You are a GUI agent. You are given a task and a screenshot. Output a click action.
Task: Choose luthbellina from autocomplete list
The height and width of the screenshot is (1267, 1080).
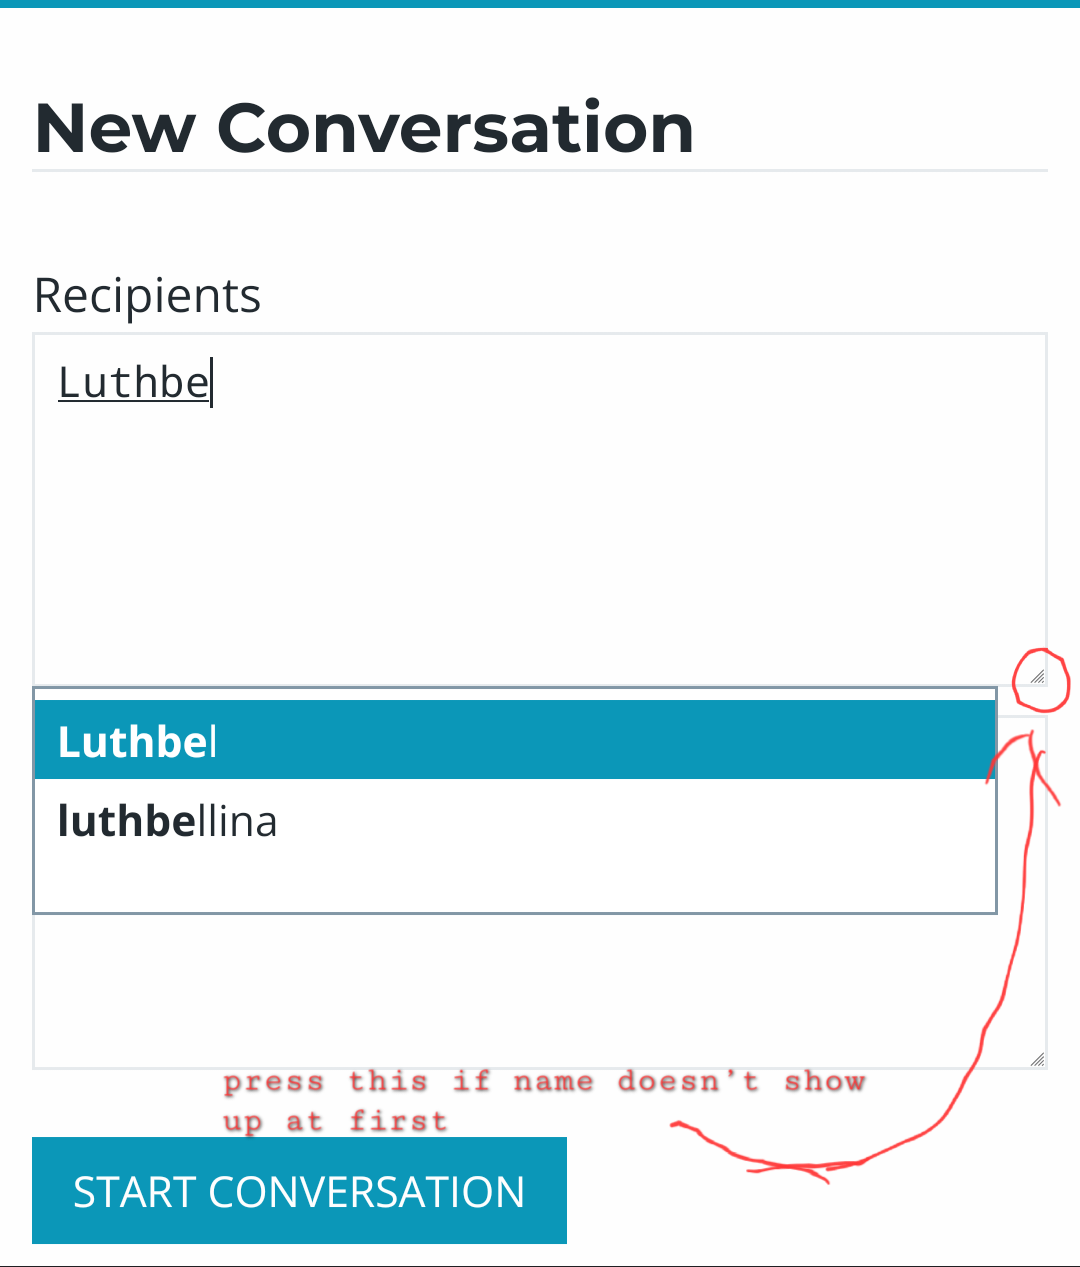point(168,821)
